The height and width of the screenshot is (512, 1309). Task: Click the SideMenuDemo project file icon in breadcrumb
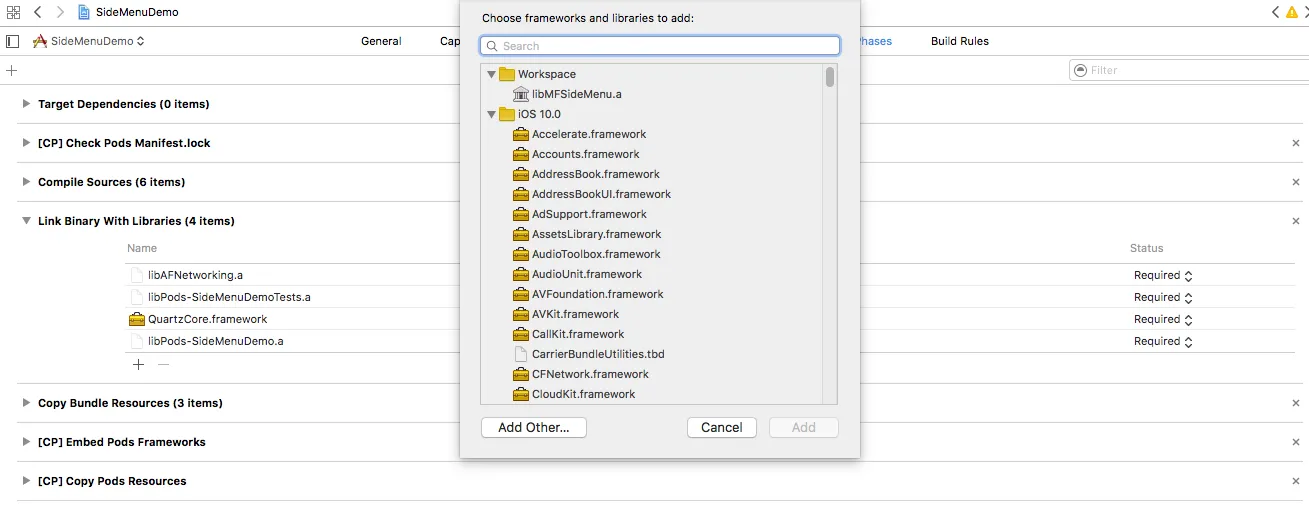[84, 12]
